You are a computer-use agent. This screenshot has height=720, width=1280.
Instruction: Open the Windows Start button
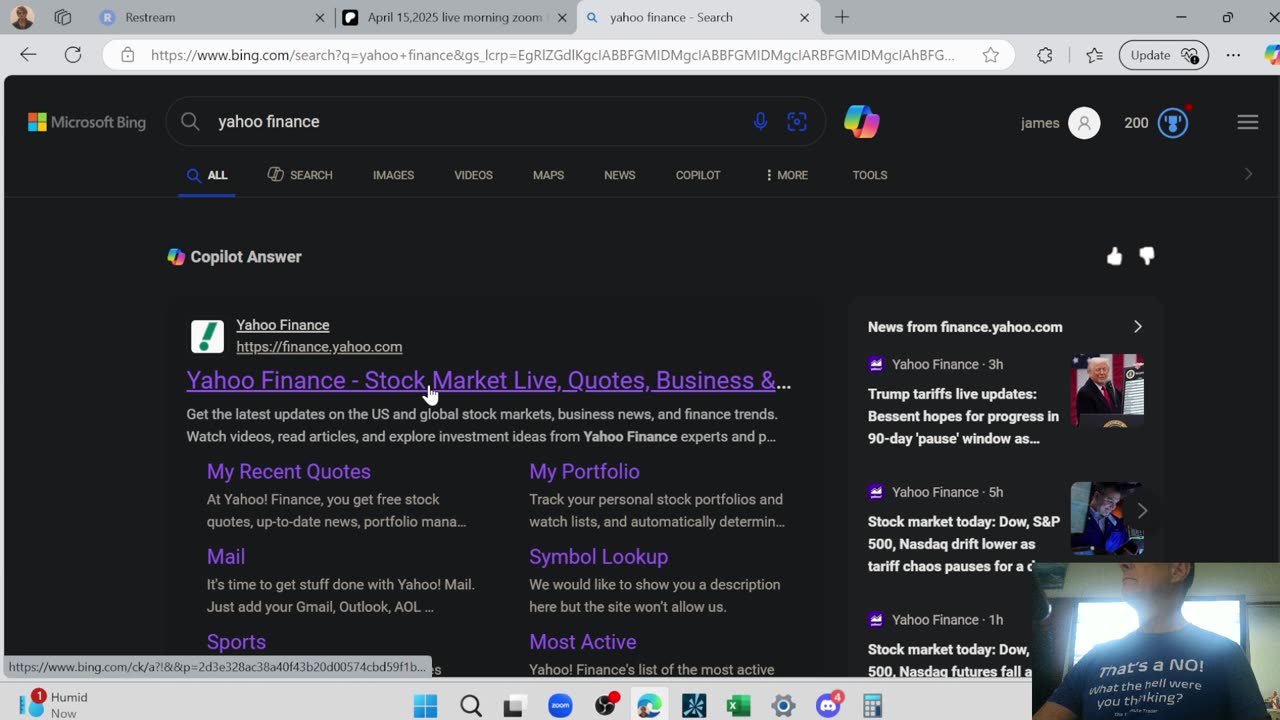point(425,706)
